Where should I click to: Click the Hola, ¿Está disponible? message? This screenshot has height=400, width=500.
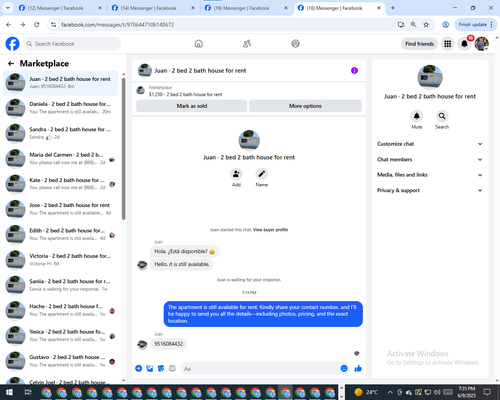(x=184, y=251)
